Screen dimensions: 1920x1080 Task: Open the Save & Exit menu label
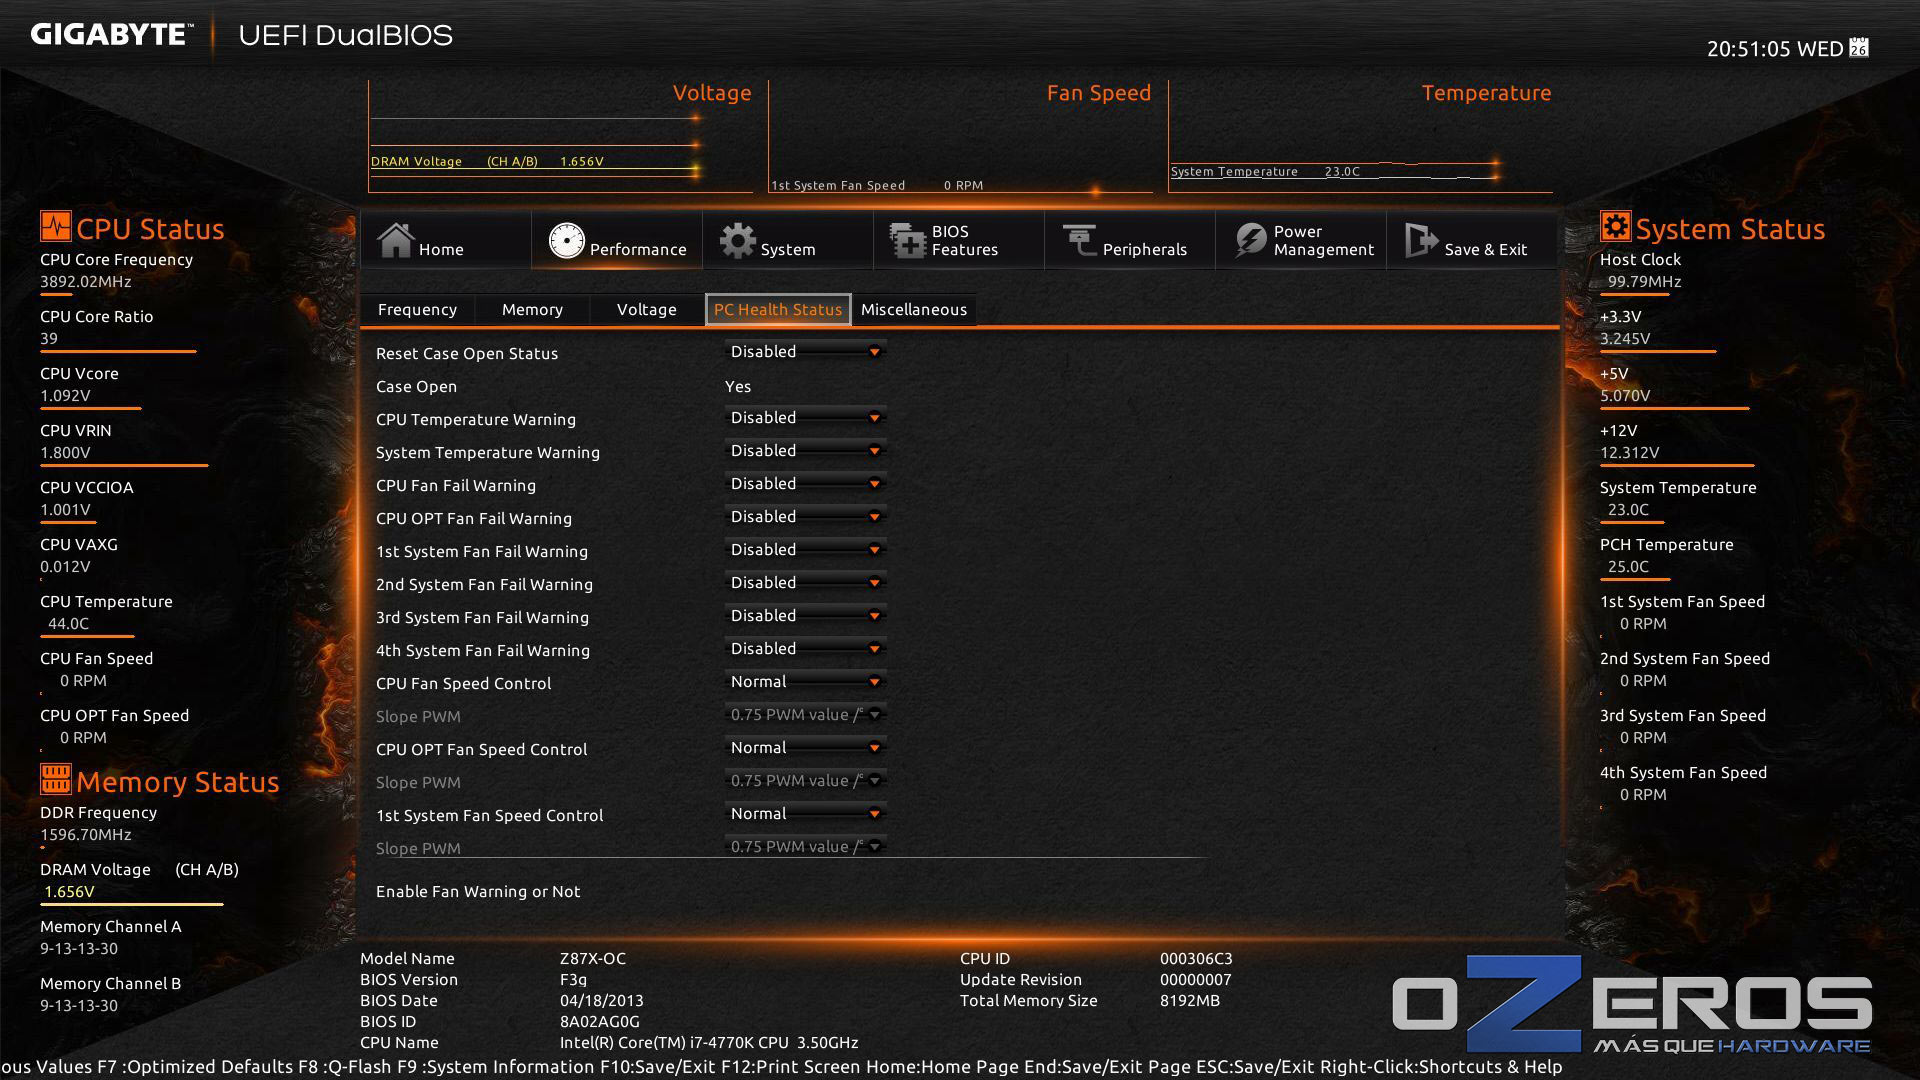click(x=1486, y=250)
